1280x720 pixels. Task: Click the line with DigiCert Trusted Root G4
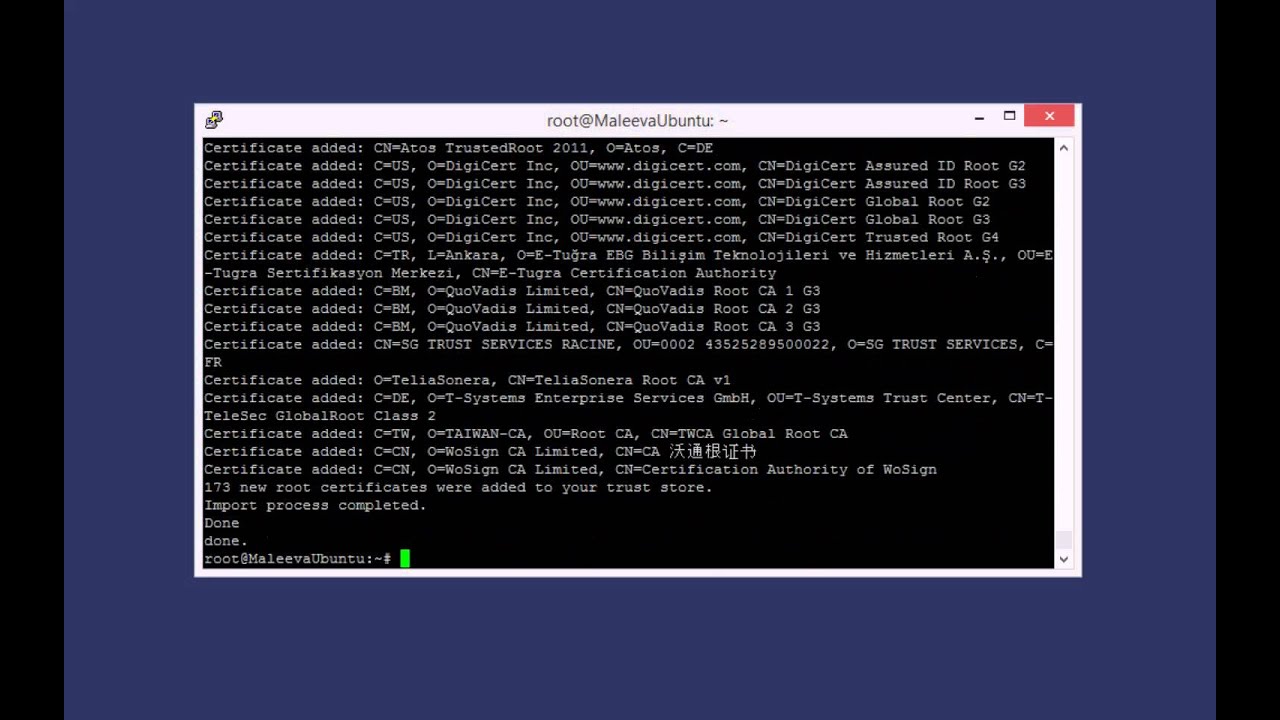pos(601,238)
